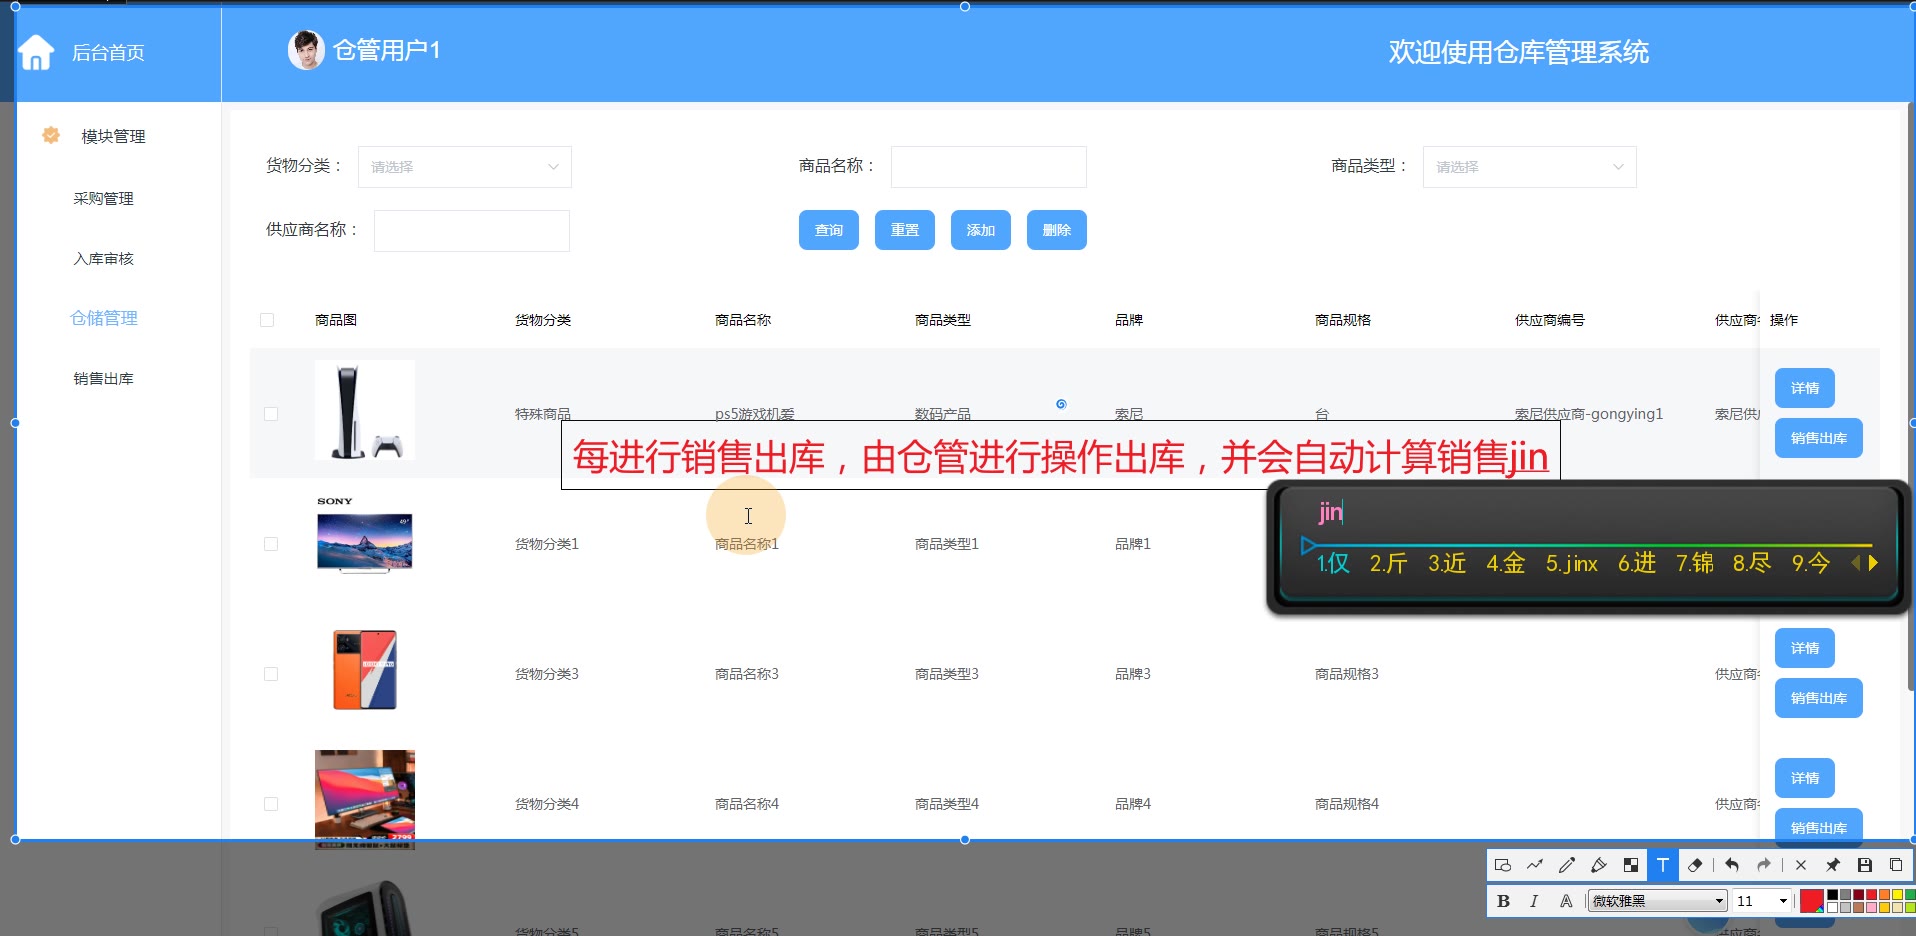The height and width of the screenshot is (936, 1916).
Task: Choose IME candidate 4.金
Action: tap(1505, 563)
